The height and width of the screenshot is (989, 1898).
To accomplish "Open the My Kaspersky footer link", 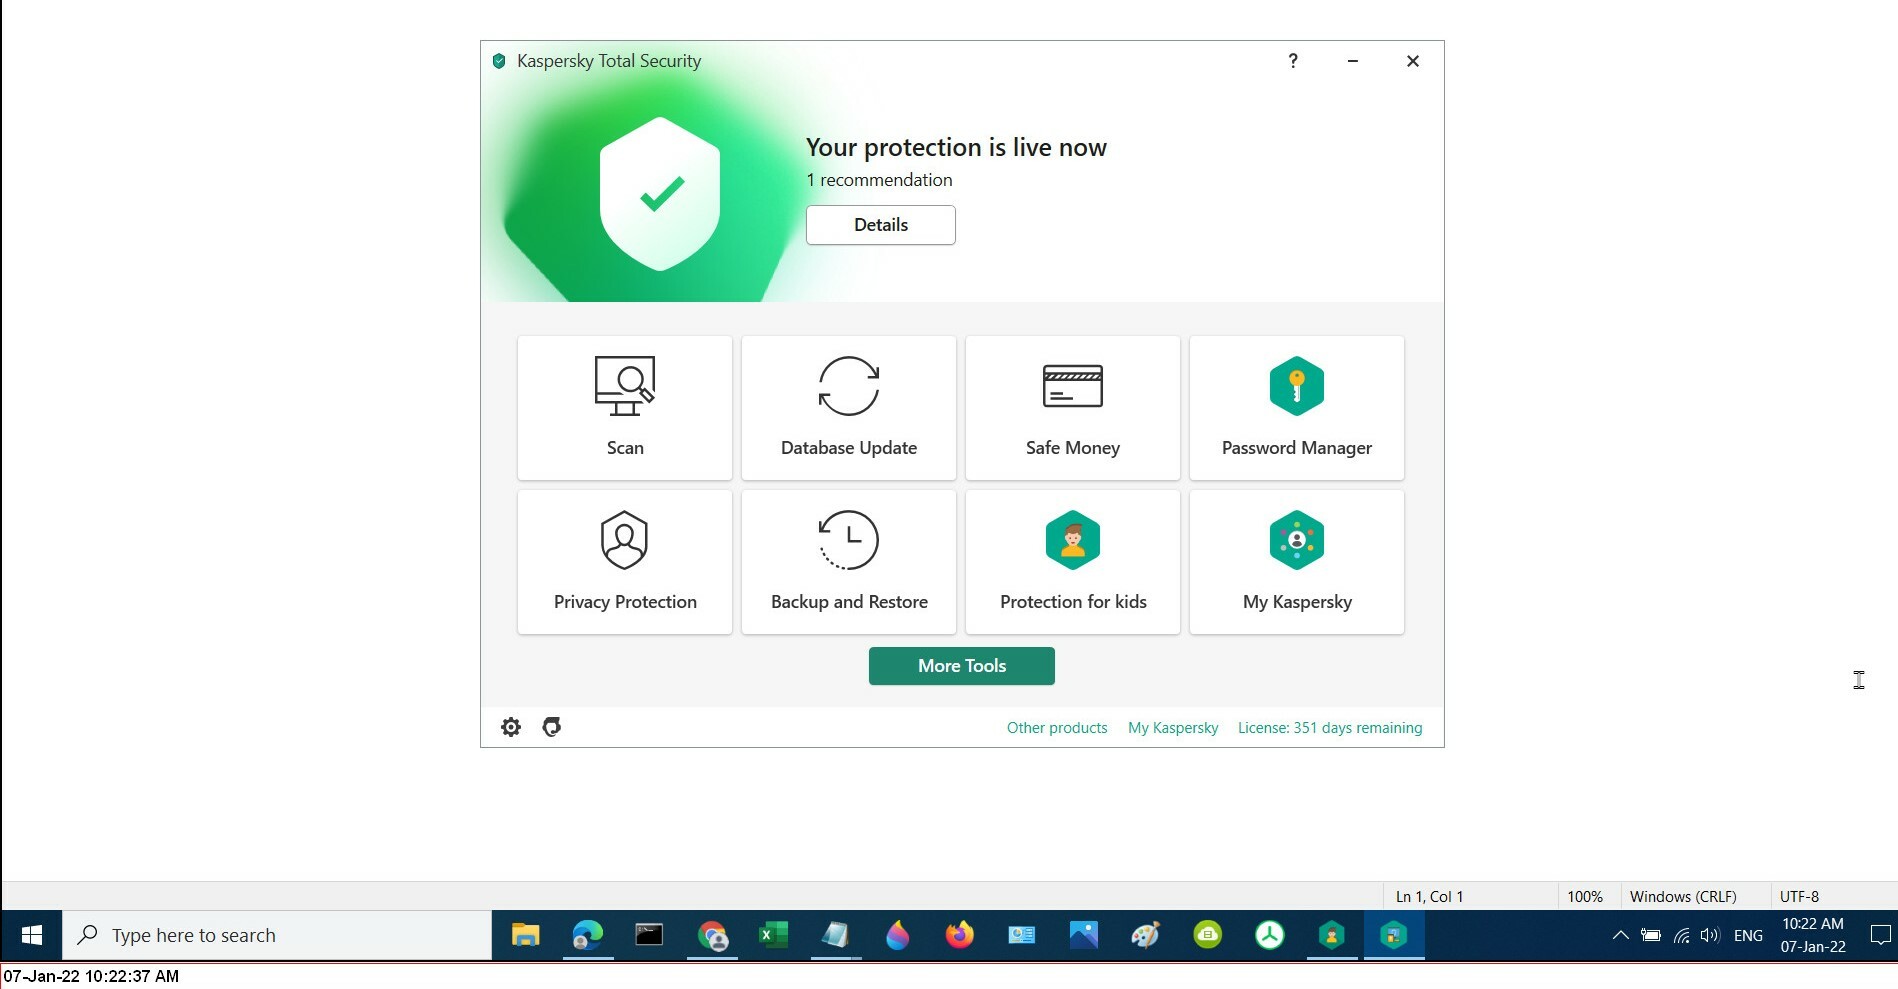I will click(x=1173, y=728).
